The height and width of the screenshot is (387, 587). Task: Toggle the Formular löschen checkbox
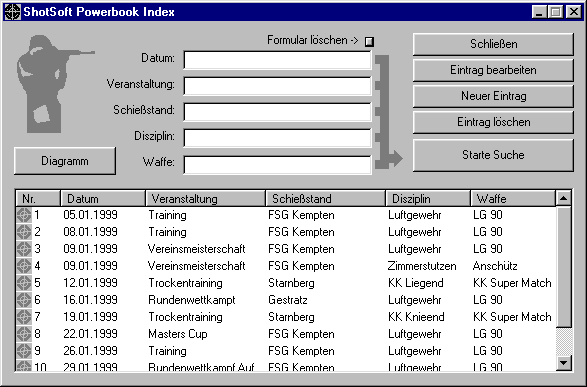coord(369,41)
